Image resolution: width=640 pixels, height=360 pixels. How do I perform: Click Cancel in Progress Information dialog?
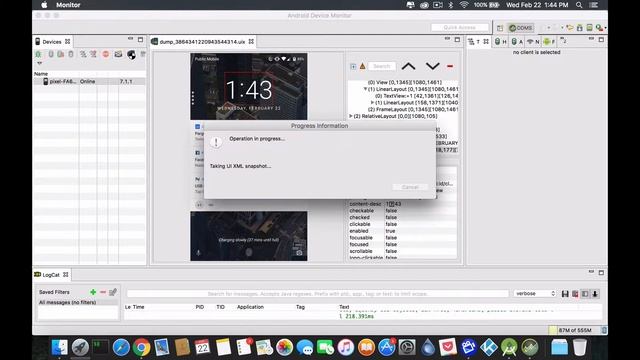click(x=410, y=187)
